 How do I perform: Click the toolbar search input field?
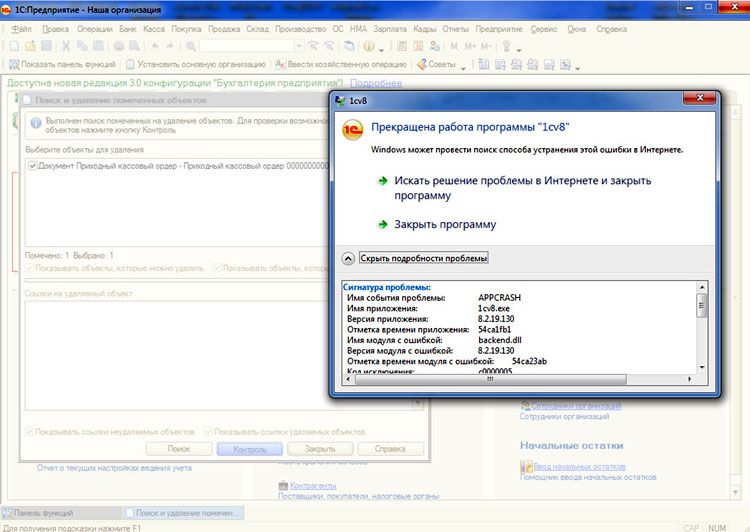pos(247,46)
